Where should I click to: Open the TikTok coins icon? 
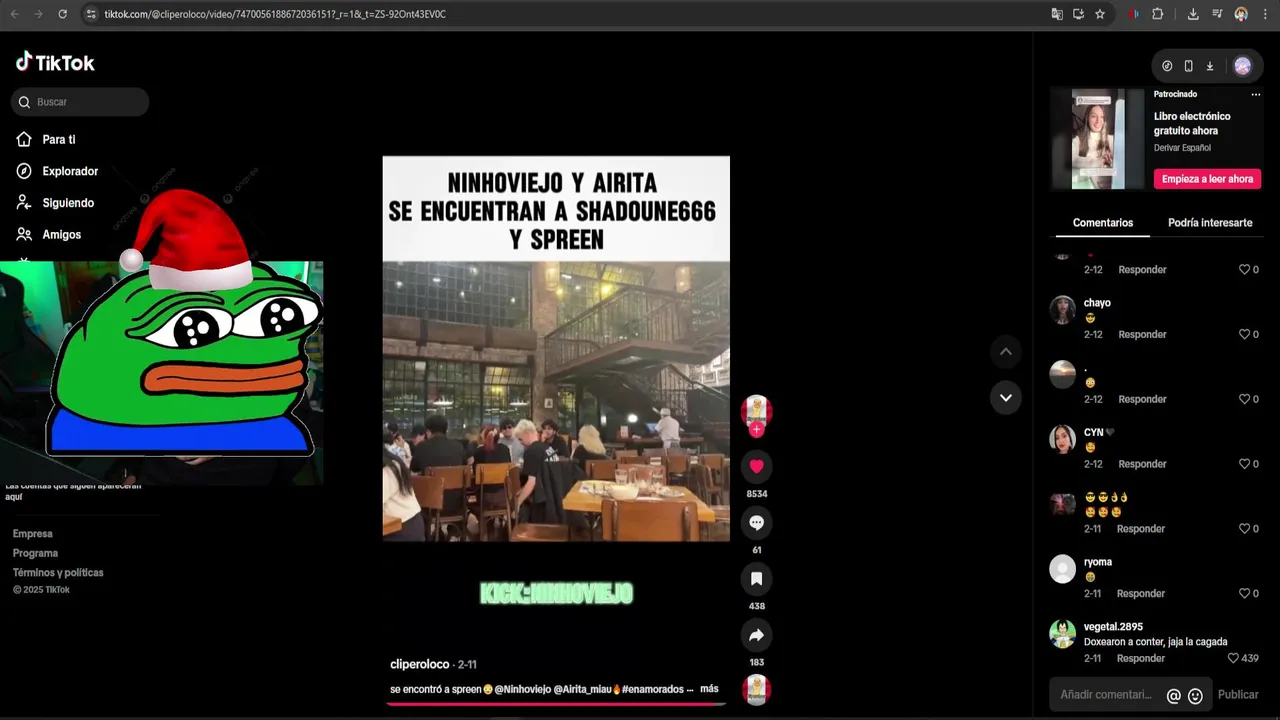[x=1167, y=66]
